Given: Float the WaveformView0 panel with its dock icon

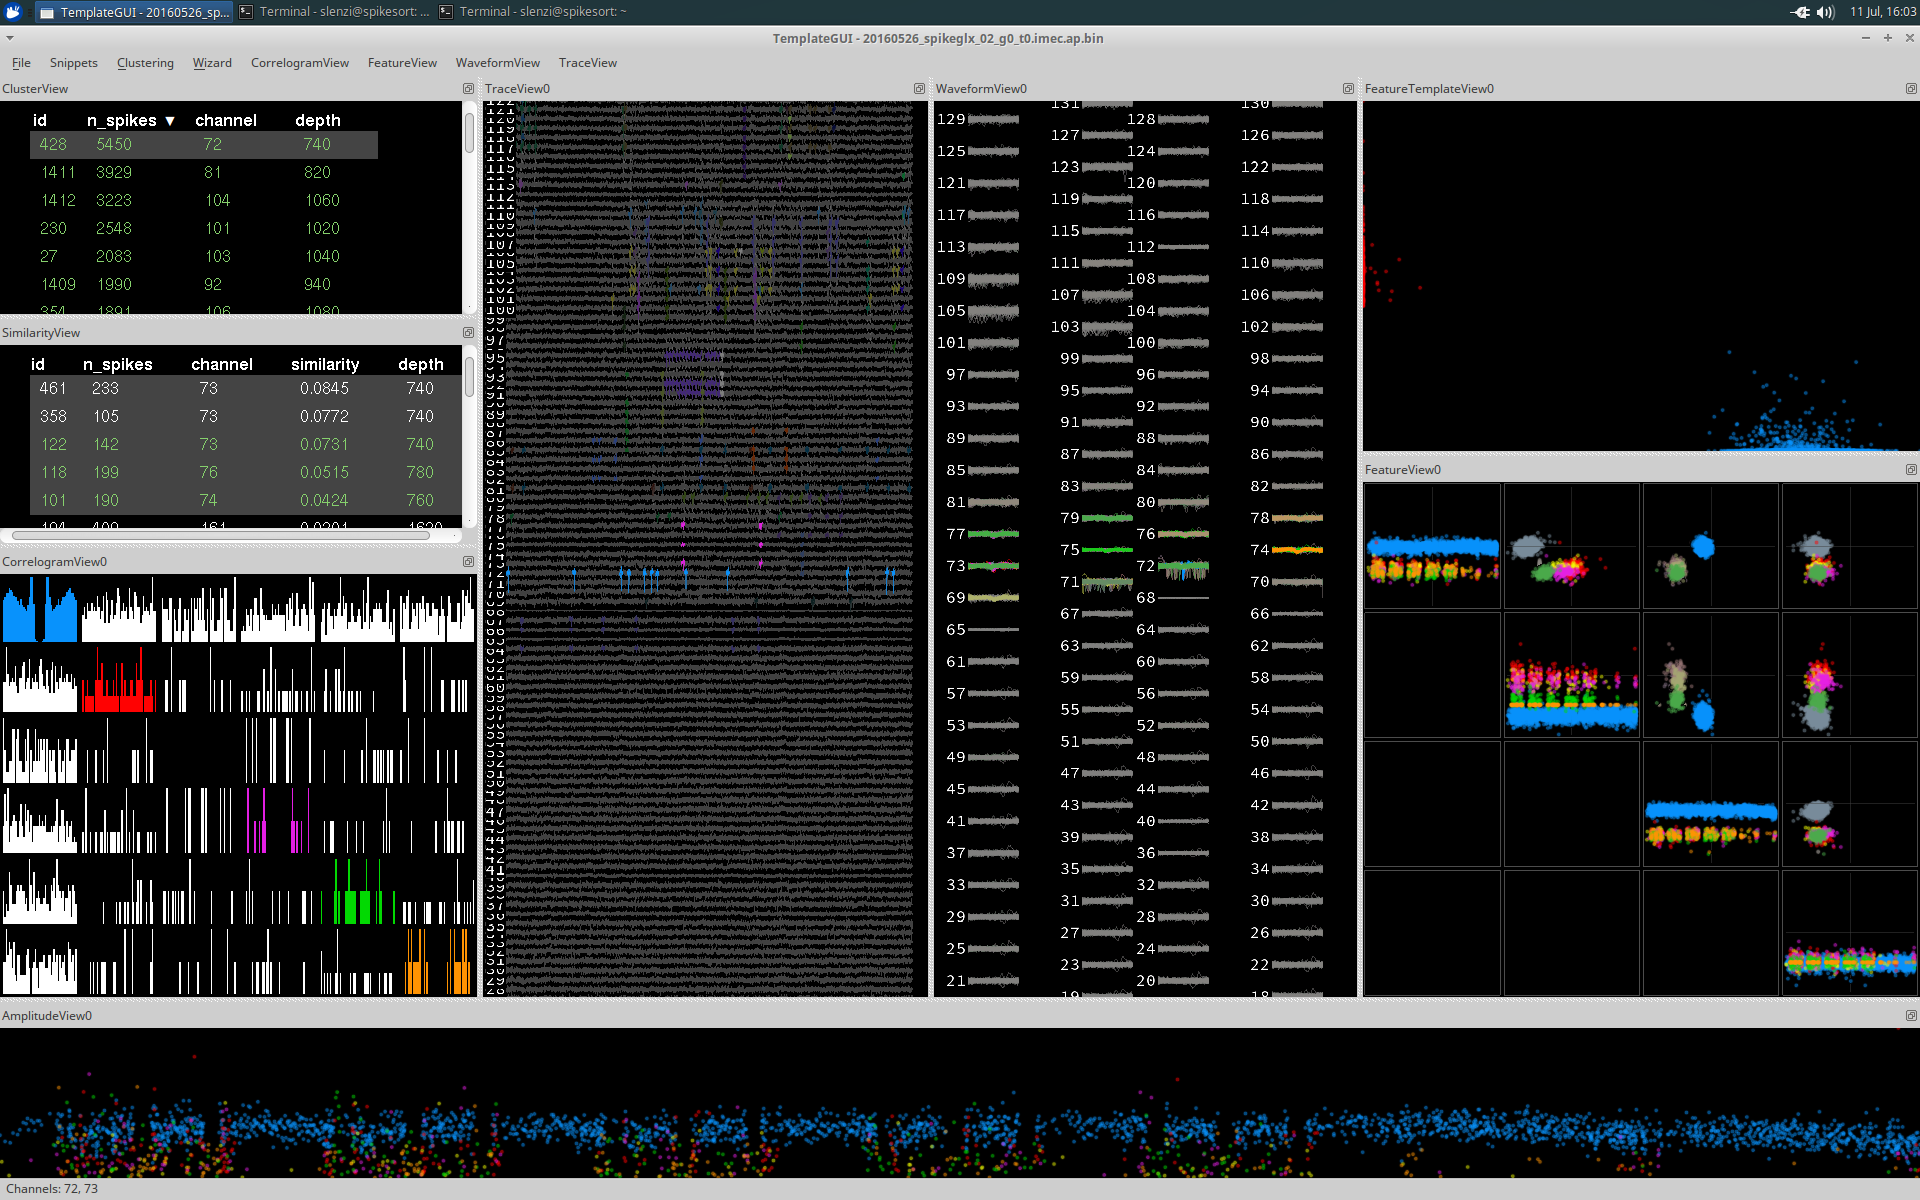Looking at the screenshot, I should pyautogui.click(x=1348, y=89).
